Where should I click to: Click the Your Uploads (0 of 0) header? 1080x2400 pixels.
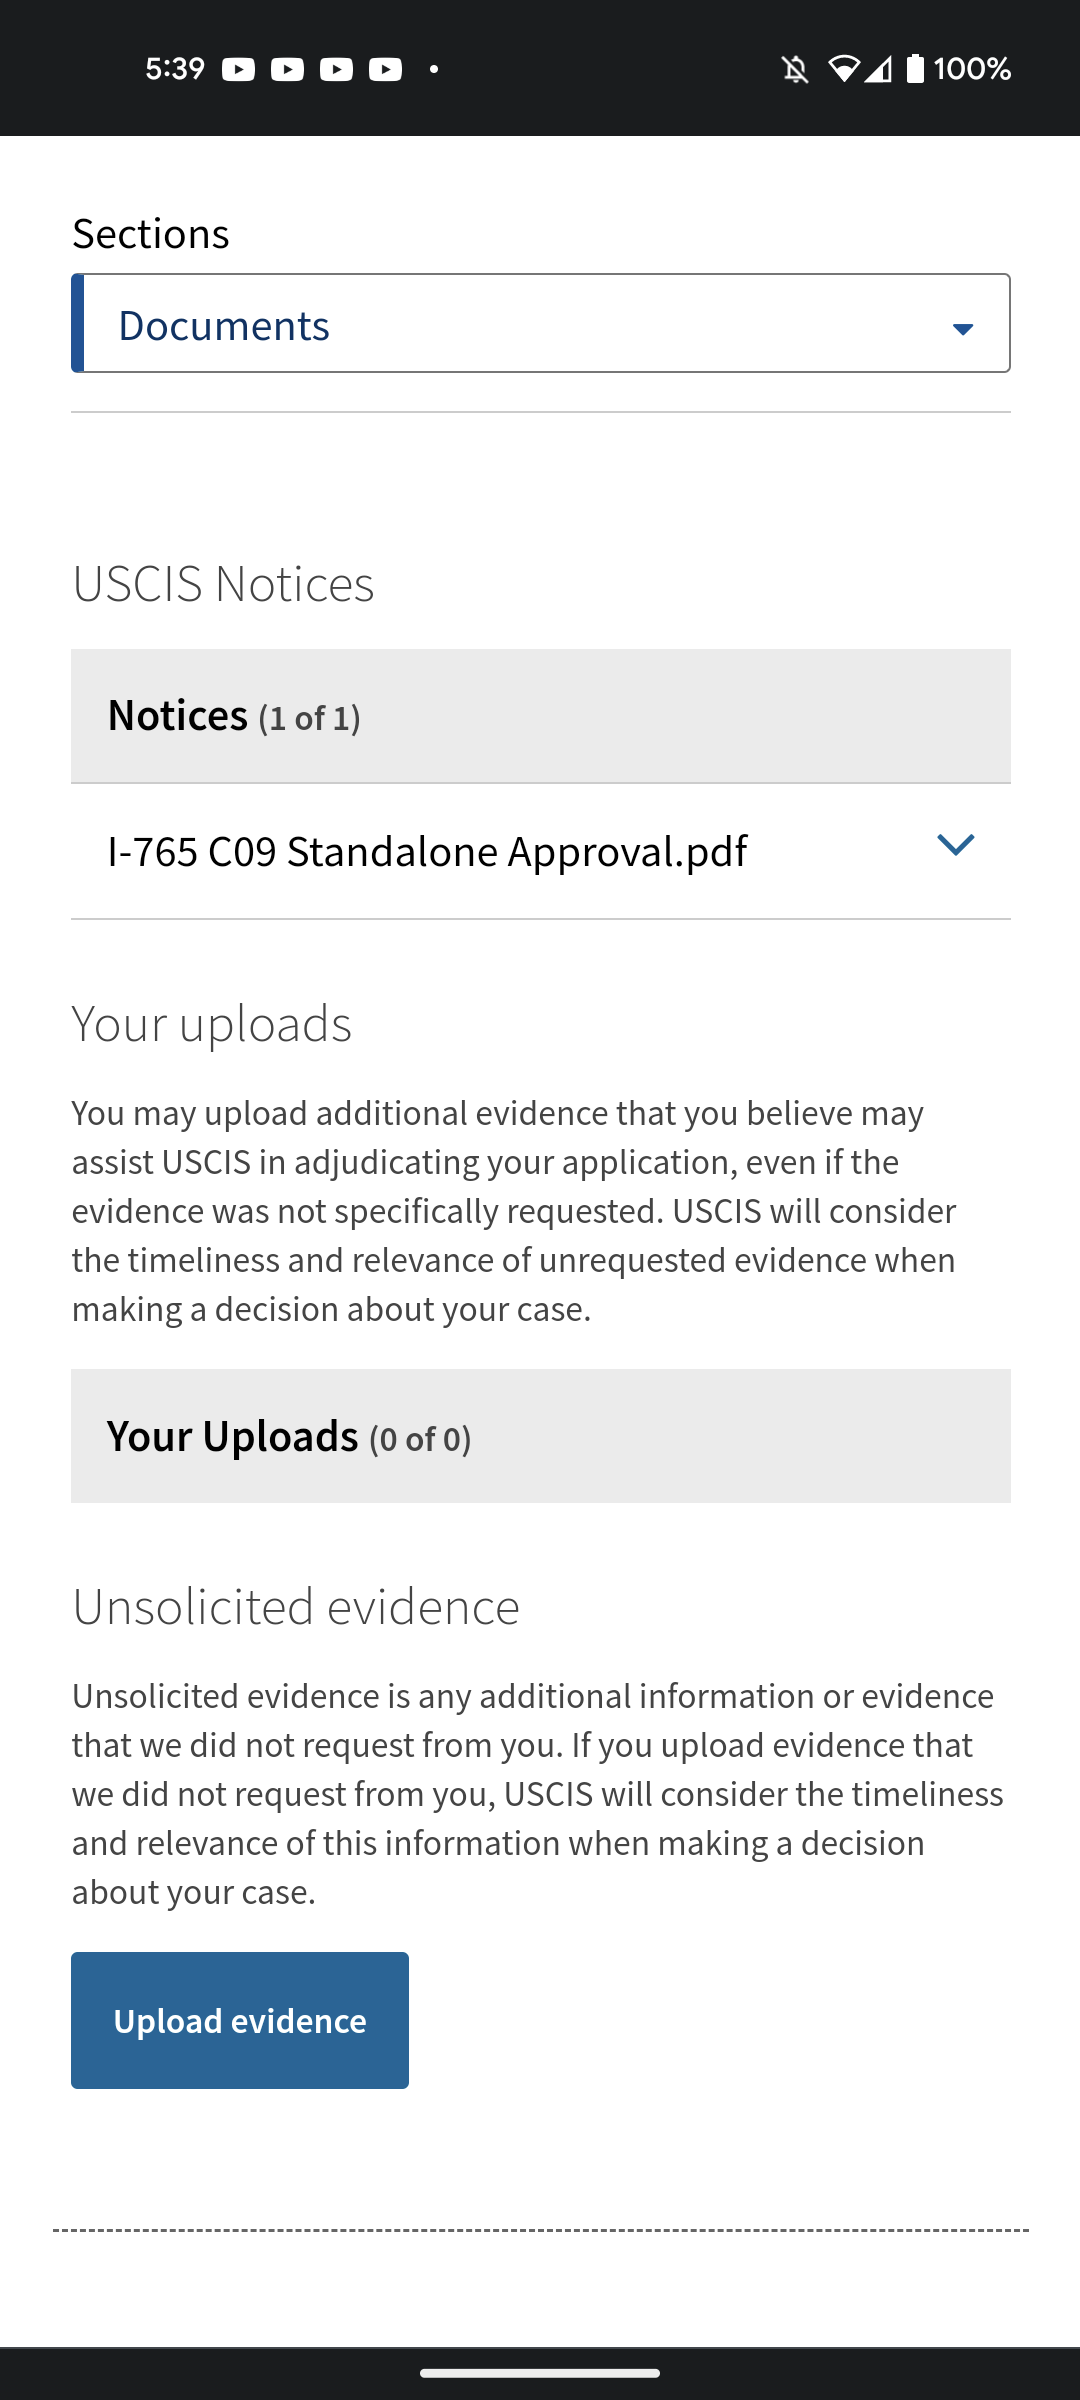point(289,1437)
